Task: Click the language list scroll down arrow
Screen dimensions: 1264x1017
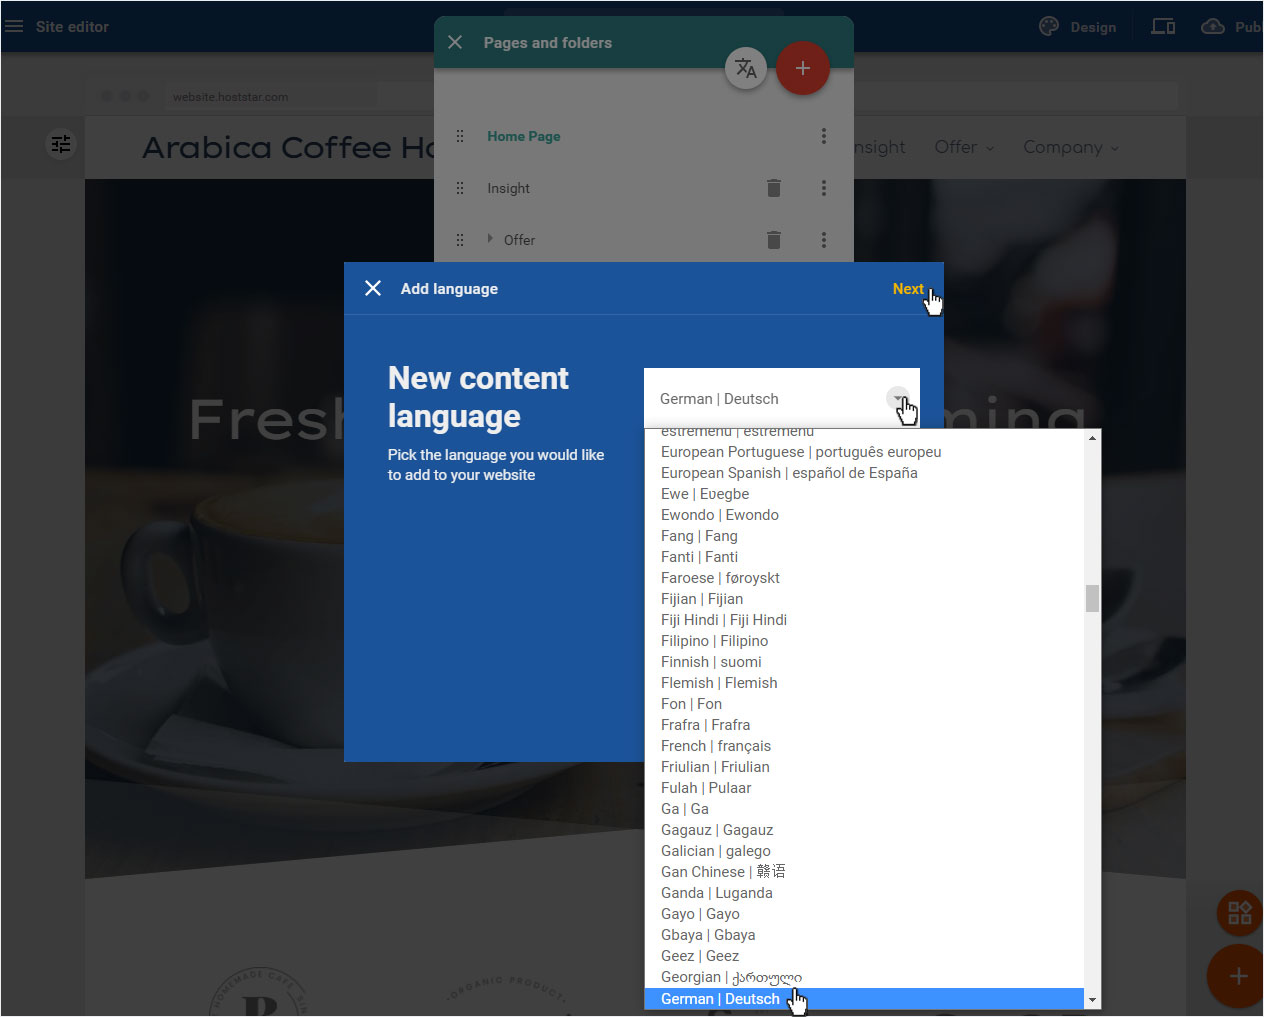Action: point(1092,1000)
